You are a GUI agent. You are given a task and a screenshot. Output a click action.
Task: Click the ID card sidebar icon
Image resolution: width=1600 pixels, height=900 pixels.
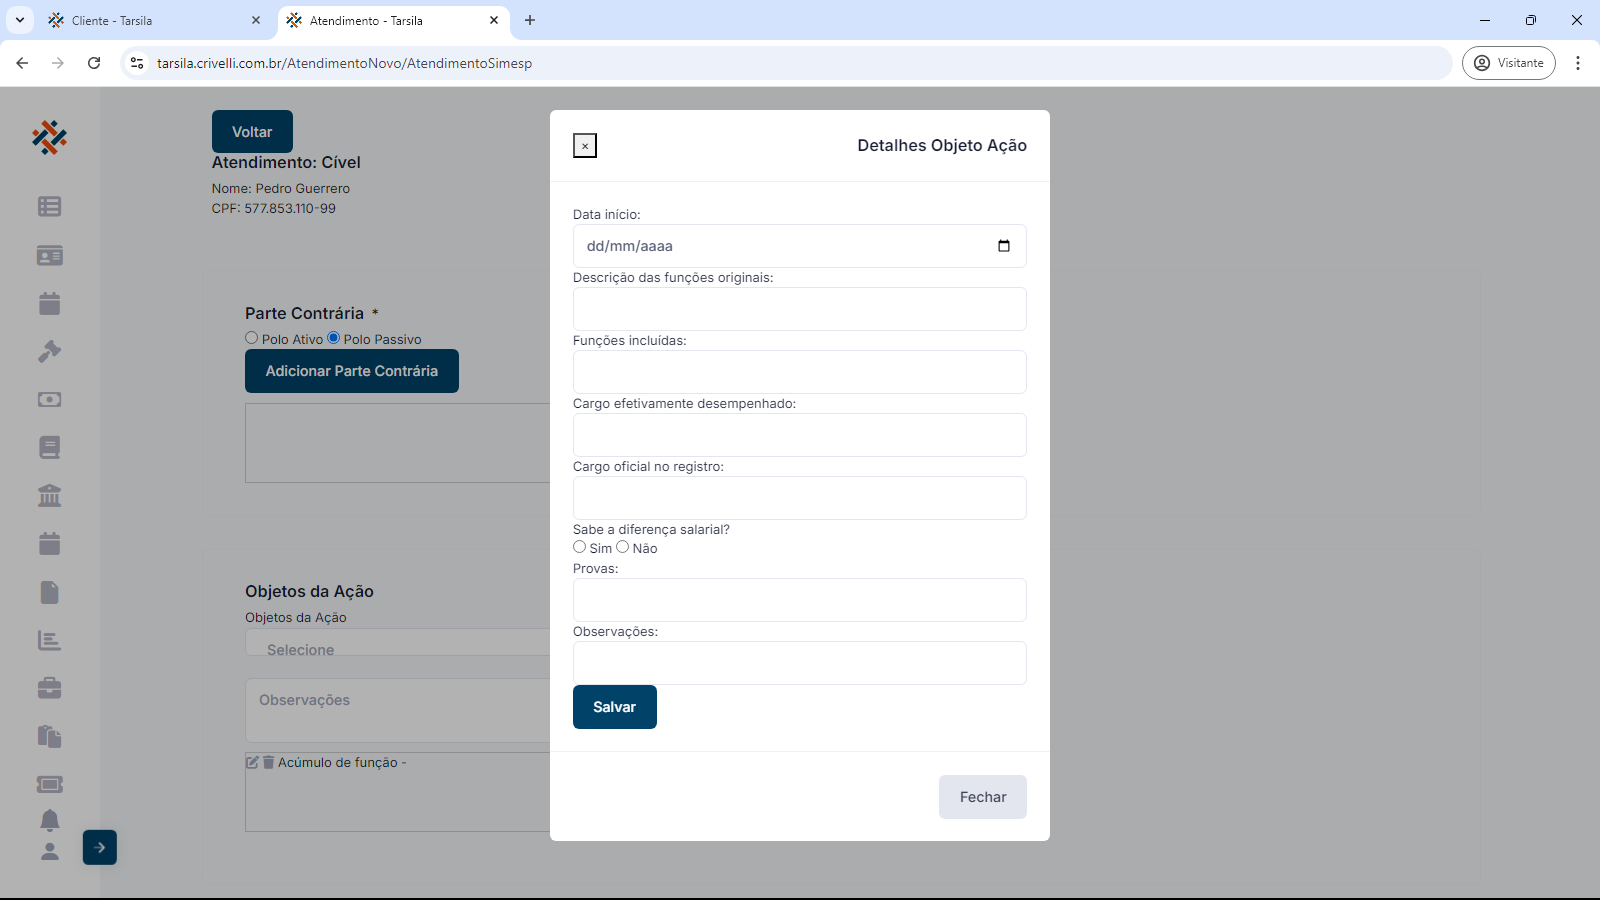[x=49, y=256]
